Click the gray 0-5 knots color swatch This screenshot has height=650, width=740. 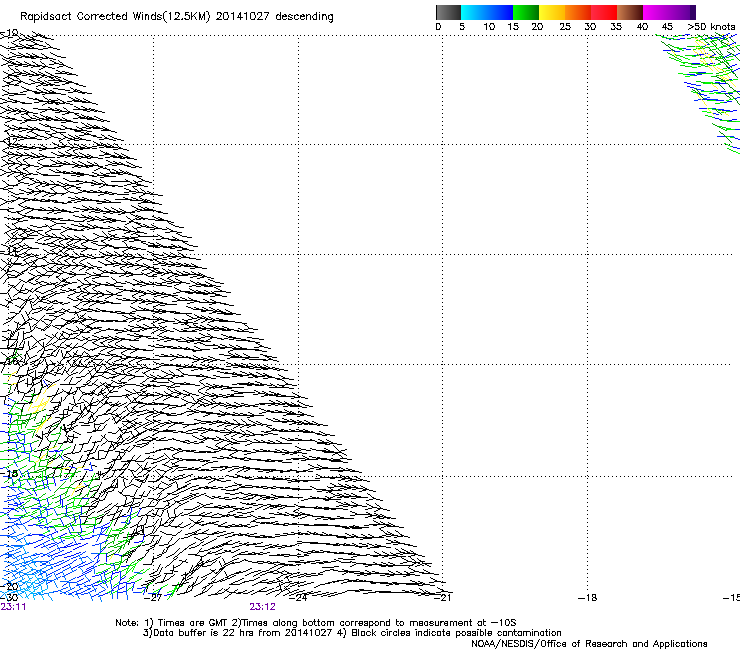[x=448, y=12]
